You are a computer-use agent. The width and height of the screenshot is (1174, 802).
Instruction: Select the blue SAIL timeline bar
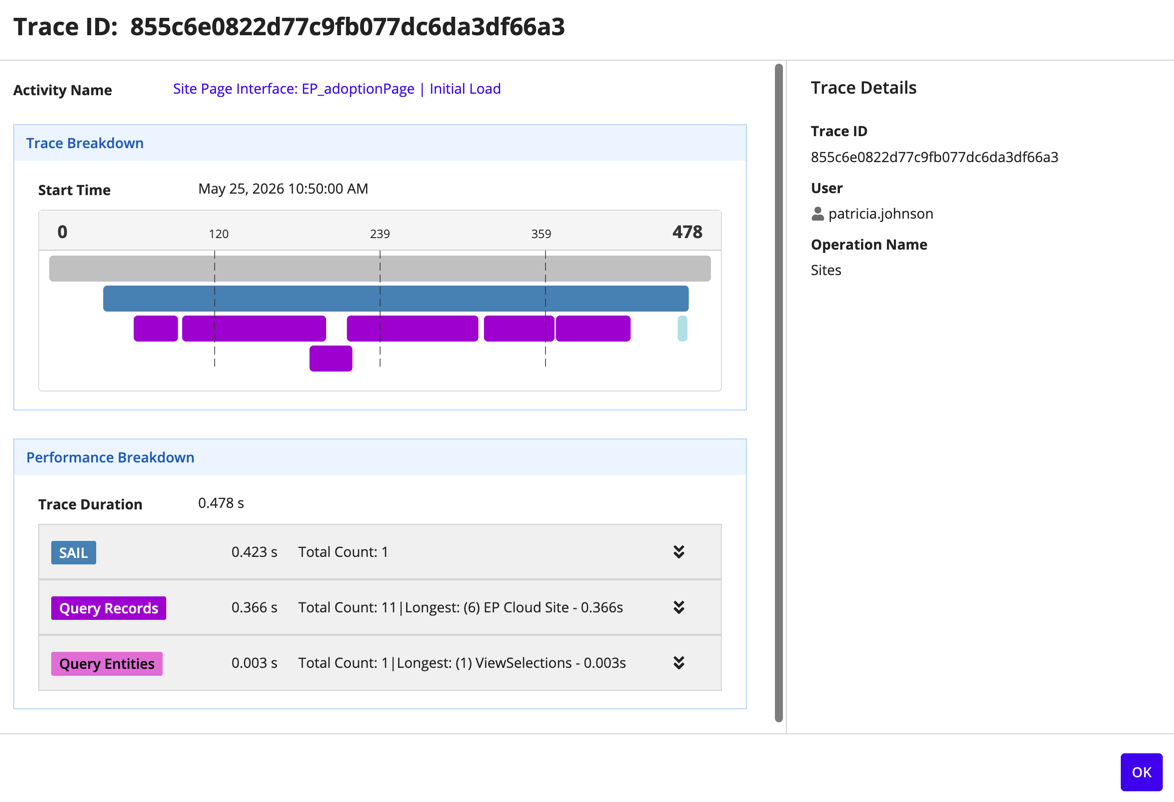coord(395,299)
